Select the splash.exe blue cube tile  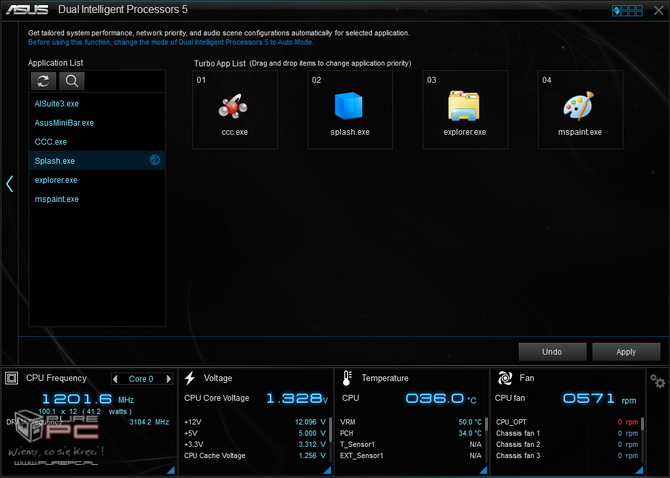pyautogui.click(x=350, y=110)
